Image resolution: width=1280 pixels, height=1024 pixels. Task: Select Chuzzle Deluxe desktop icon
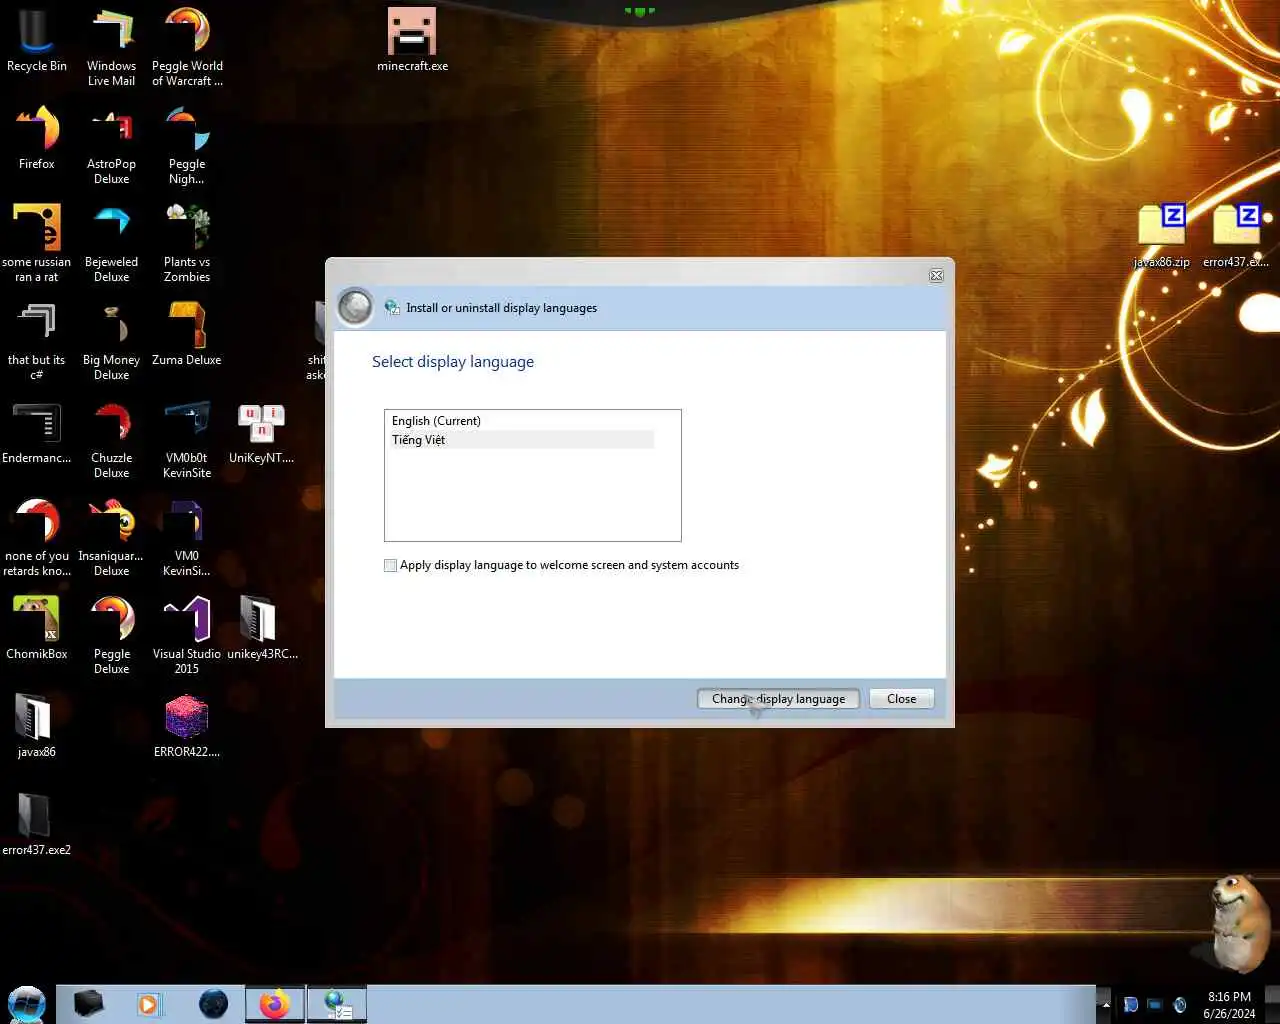pos(111,440)
